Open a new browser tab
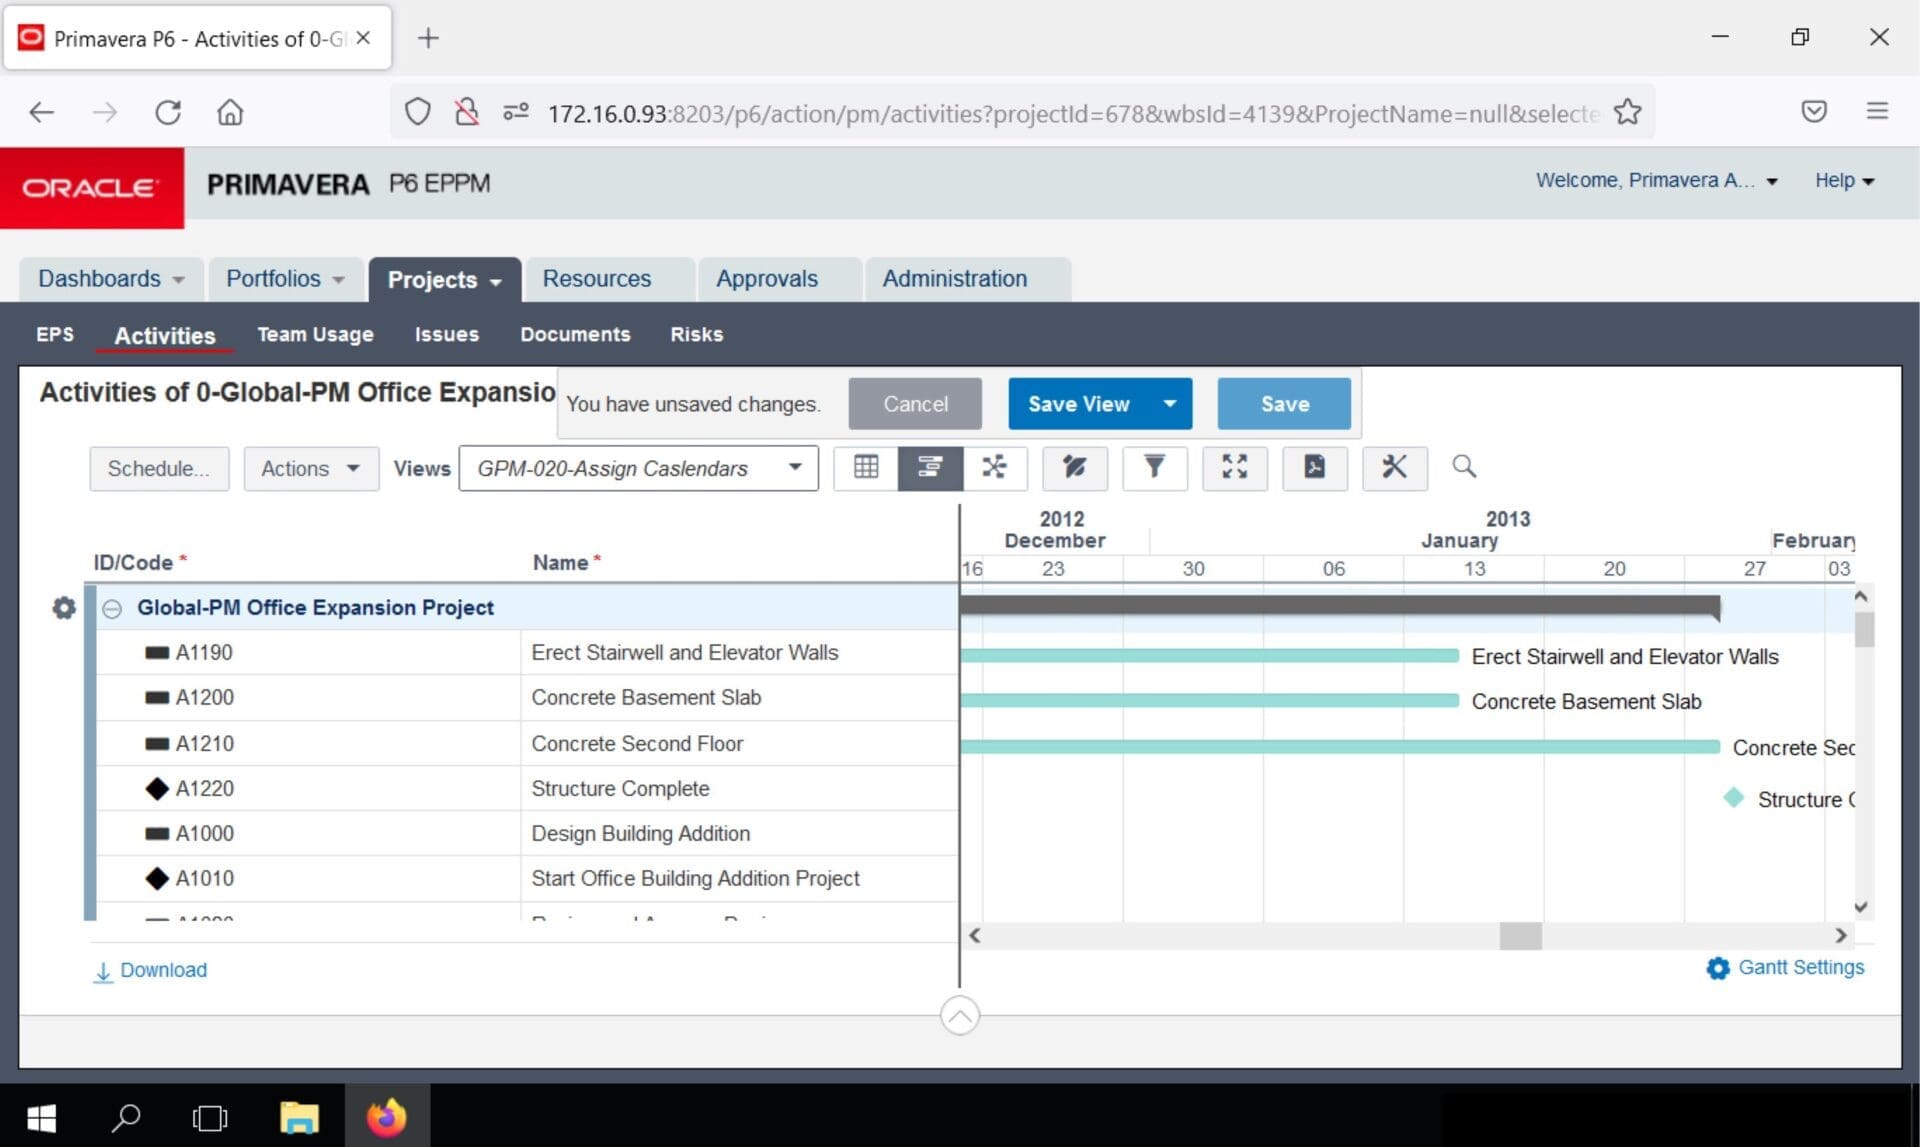Viewport: 1920px width, 1147px height. click(x=428, y=38)
